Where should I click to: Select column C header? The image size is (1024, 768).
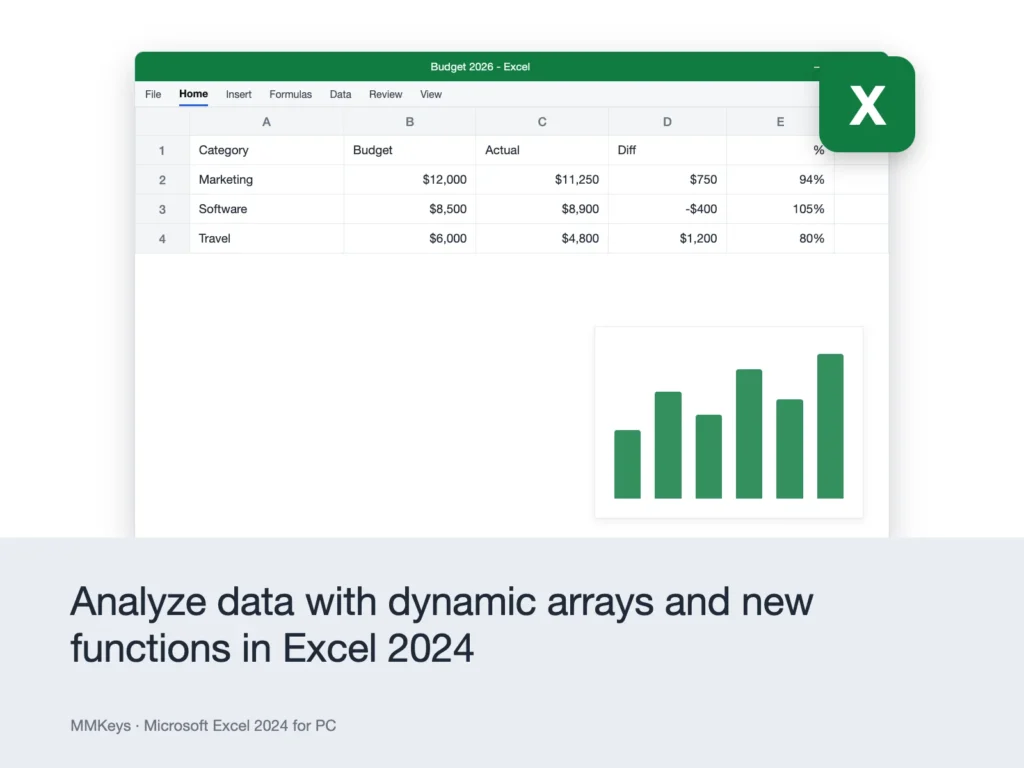[542, 121]
